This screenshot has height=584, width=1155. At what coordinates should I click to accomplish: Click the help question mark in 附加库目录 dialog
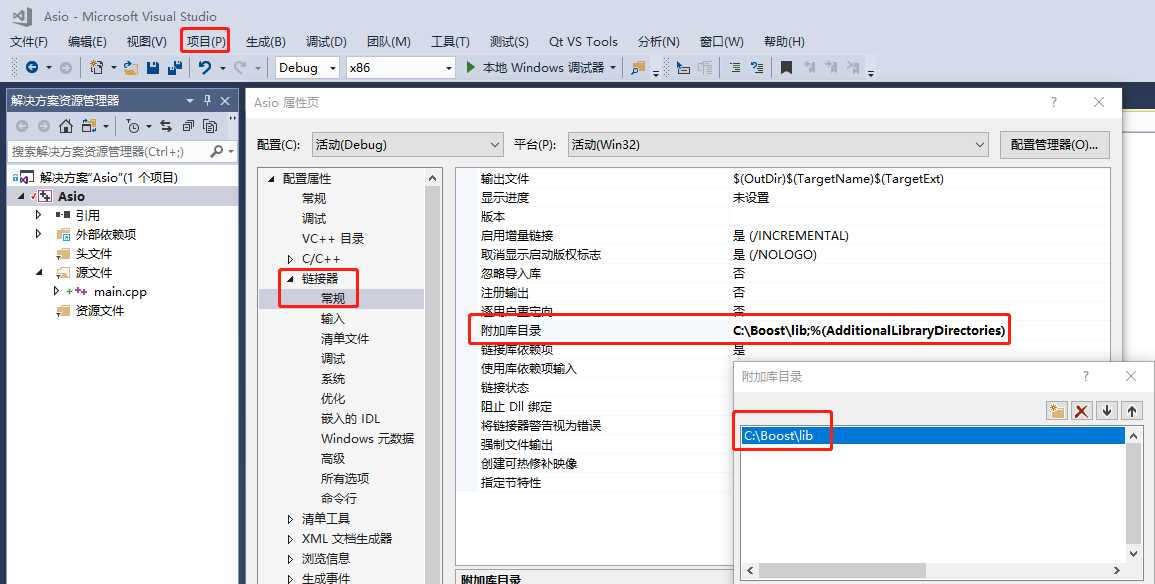(1085, 376)
